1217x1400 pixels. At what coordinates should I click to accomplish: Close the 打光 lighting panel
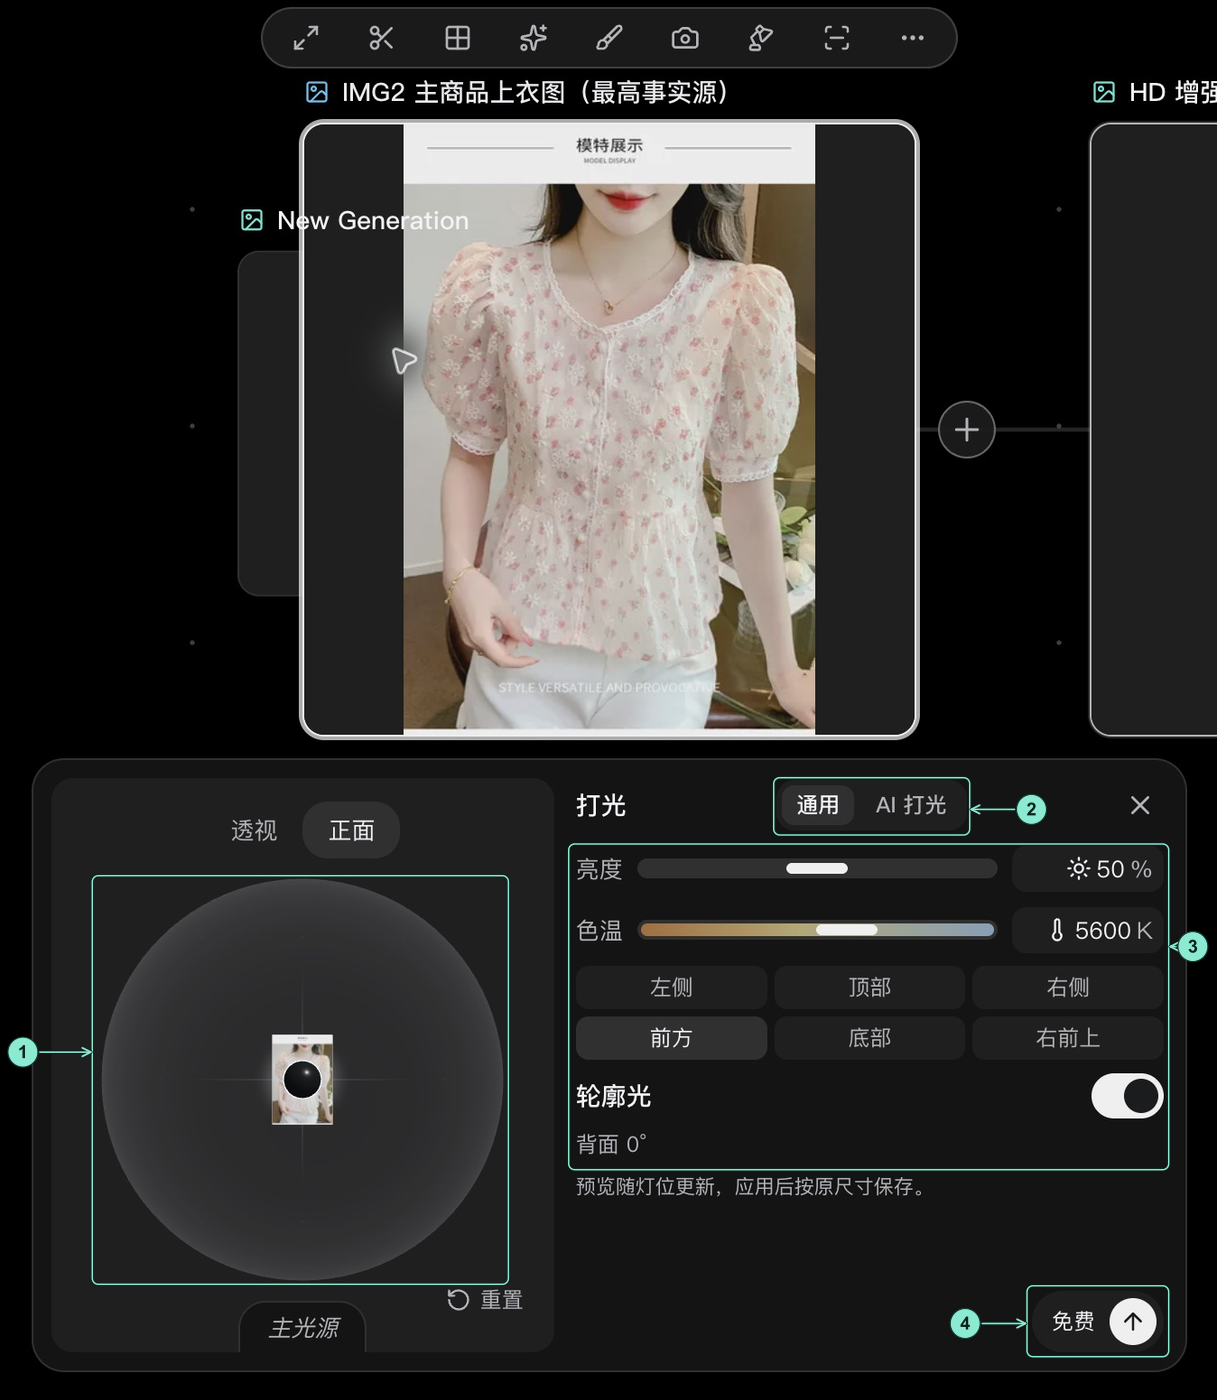1140,805
